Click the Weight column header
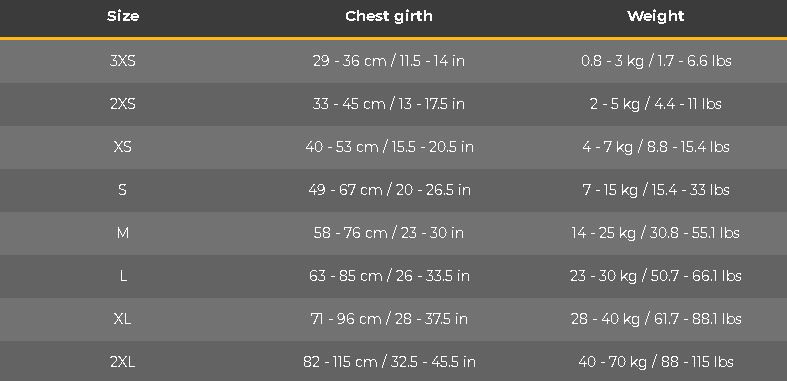Viewport: 787px width, 381px height. point(655,17)
